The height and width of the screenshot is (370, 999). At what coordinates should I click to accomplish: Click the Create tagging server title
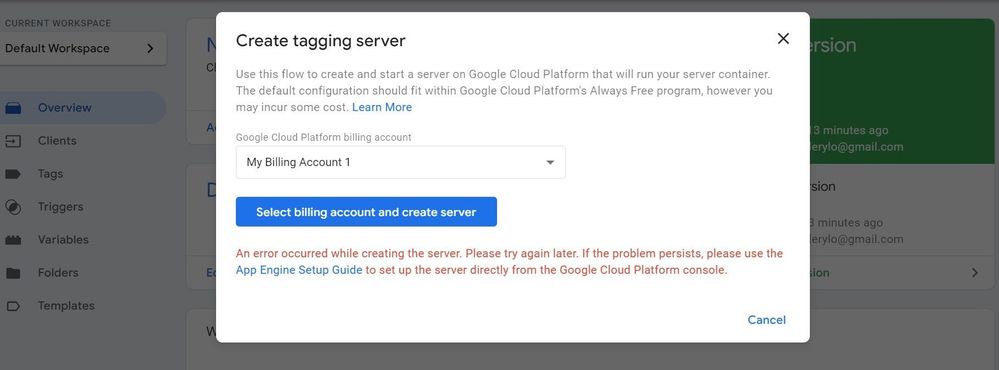pos(320,41)
